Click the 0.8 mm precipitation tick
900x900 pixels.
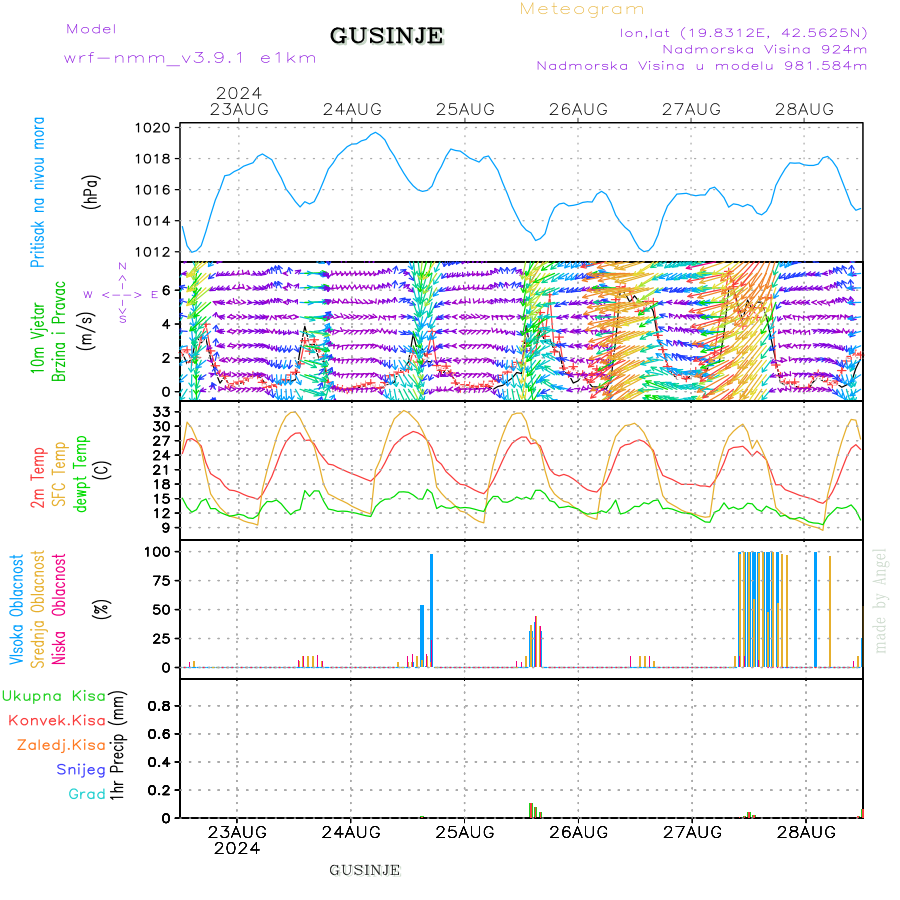160,706
